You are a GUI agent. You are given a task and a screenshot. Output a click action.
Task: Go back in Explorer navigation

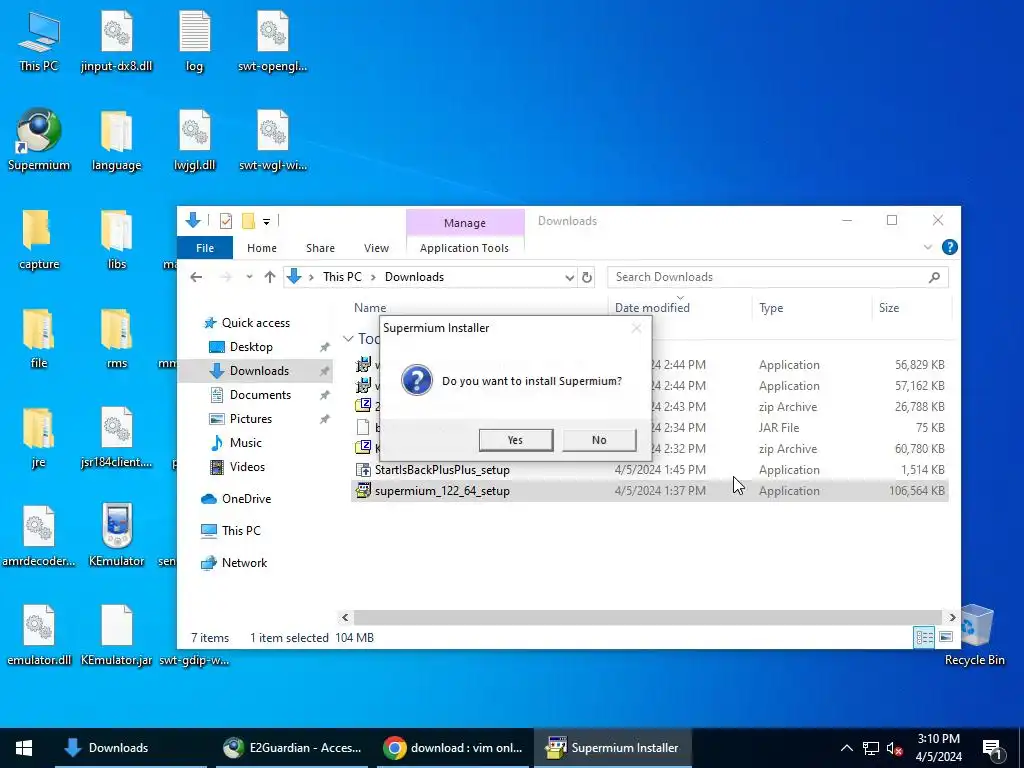tap(196, 277)
